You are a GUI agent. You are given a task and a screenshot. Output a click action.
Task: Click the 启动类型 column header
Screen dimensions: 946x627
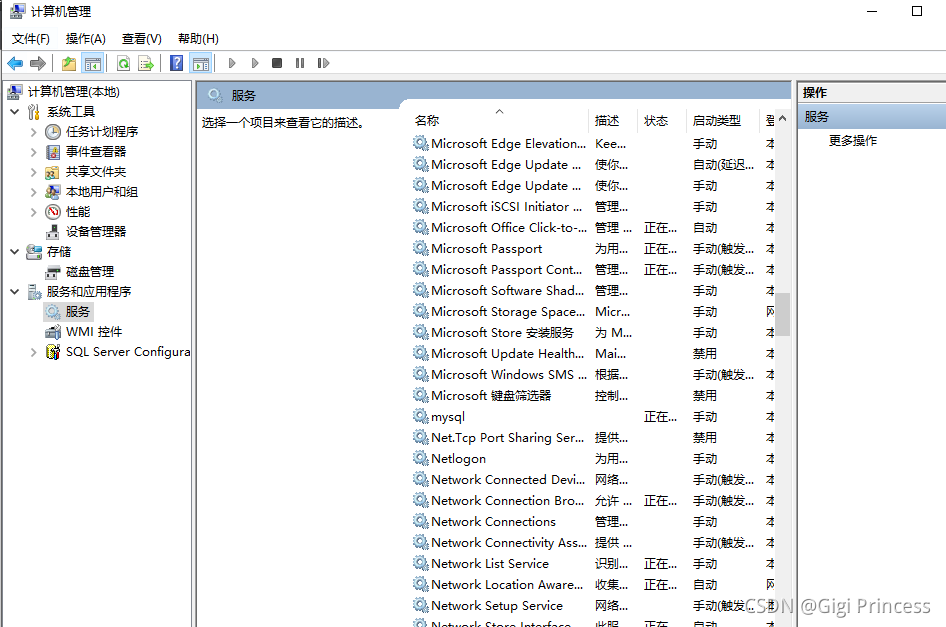pyautogui.click(x=722, y=121)
